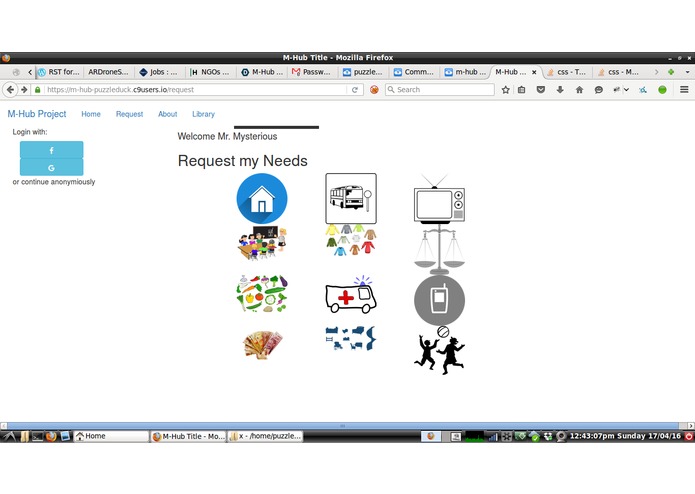Pick the grey mobile phone icon
Image resolution: width=695 pixels, height=494 pixels.
[x=439, y=300]
